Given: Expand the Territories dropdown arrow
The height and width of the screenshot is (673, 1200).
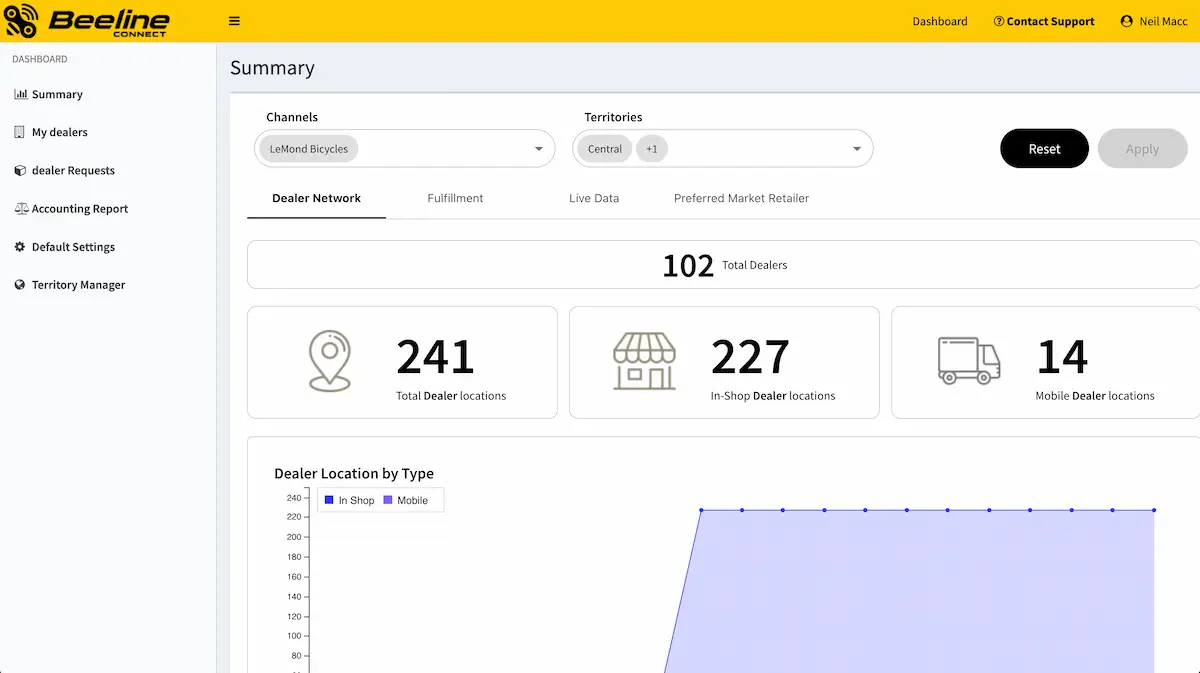Looking at the screenshot, I should [x=857, y=149].
